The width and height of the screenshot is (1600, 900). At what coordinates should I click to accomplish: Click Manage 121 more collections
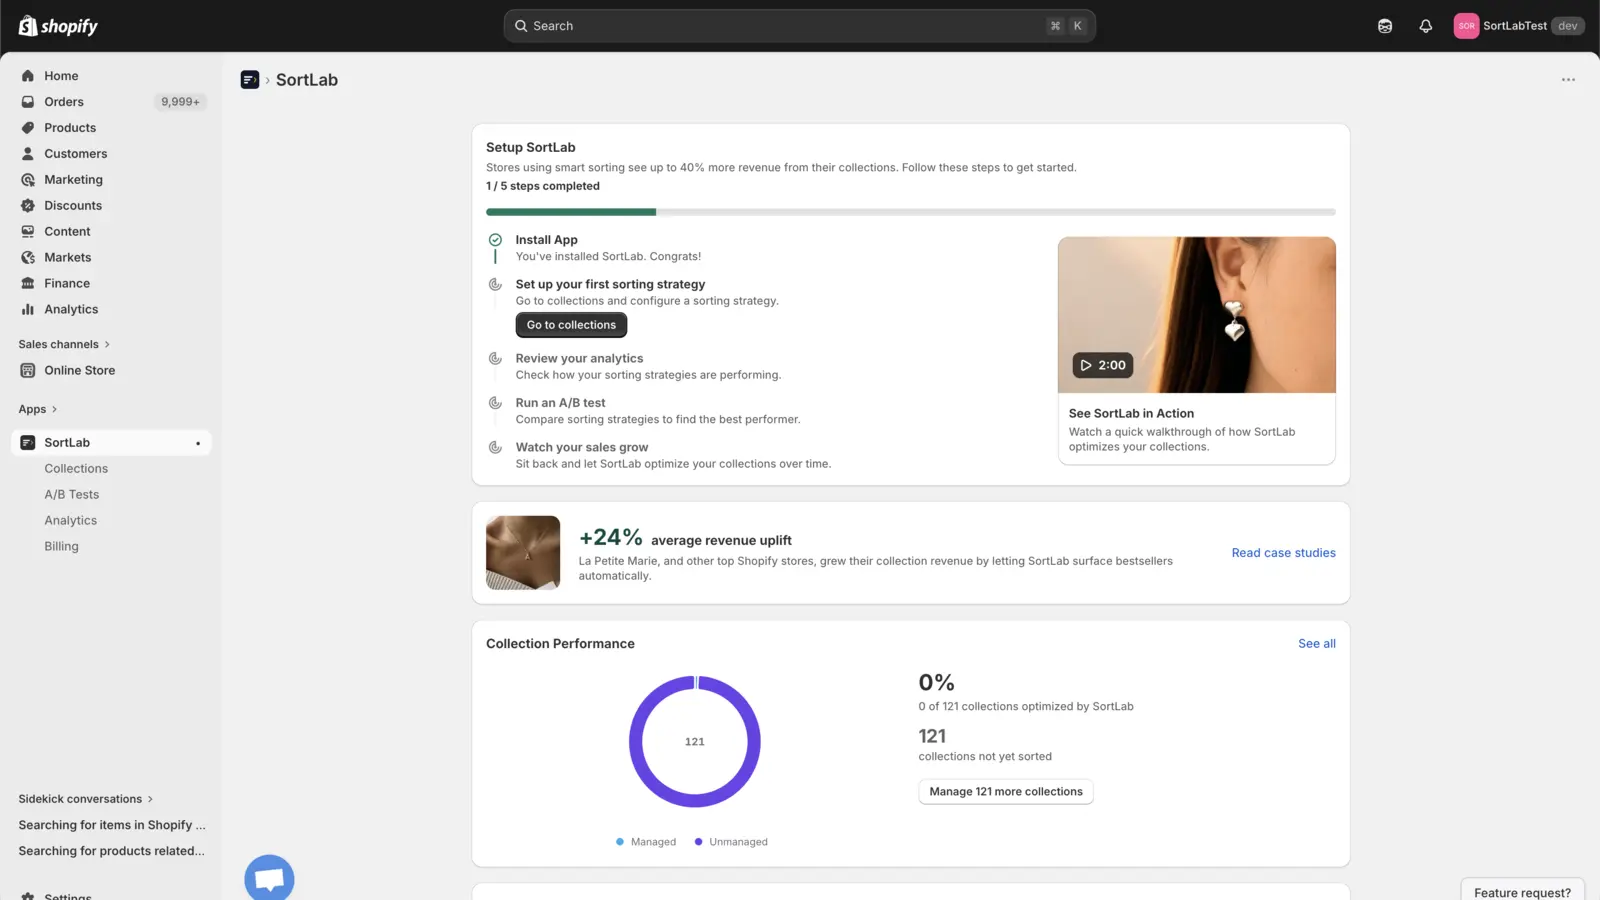(1006, 792)
